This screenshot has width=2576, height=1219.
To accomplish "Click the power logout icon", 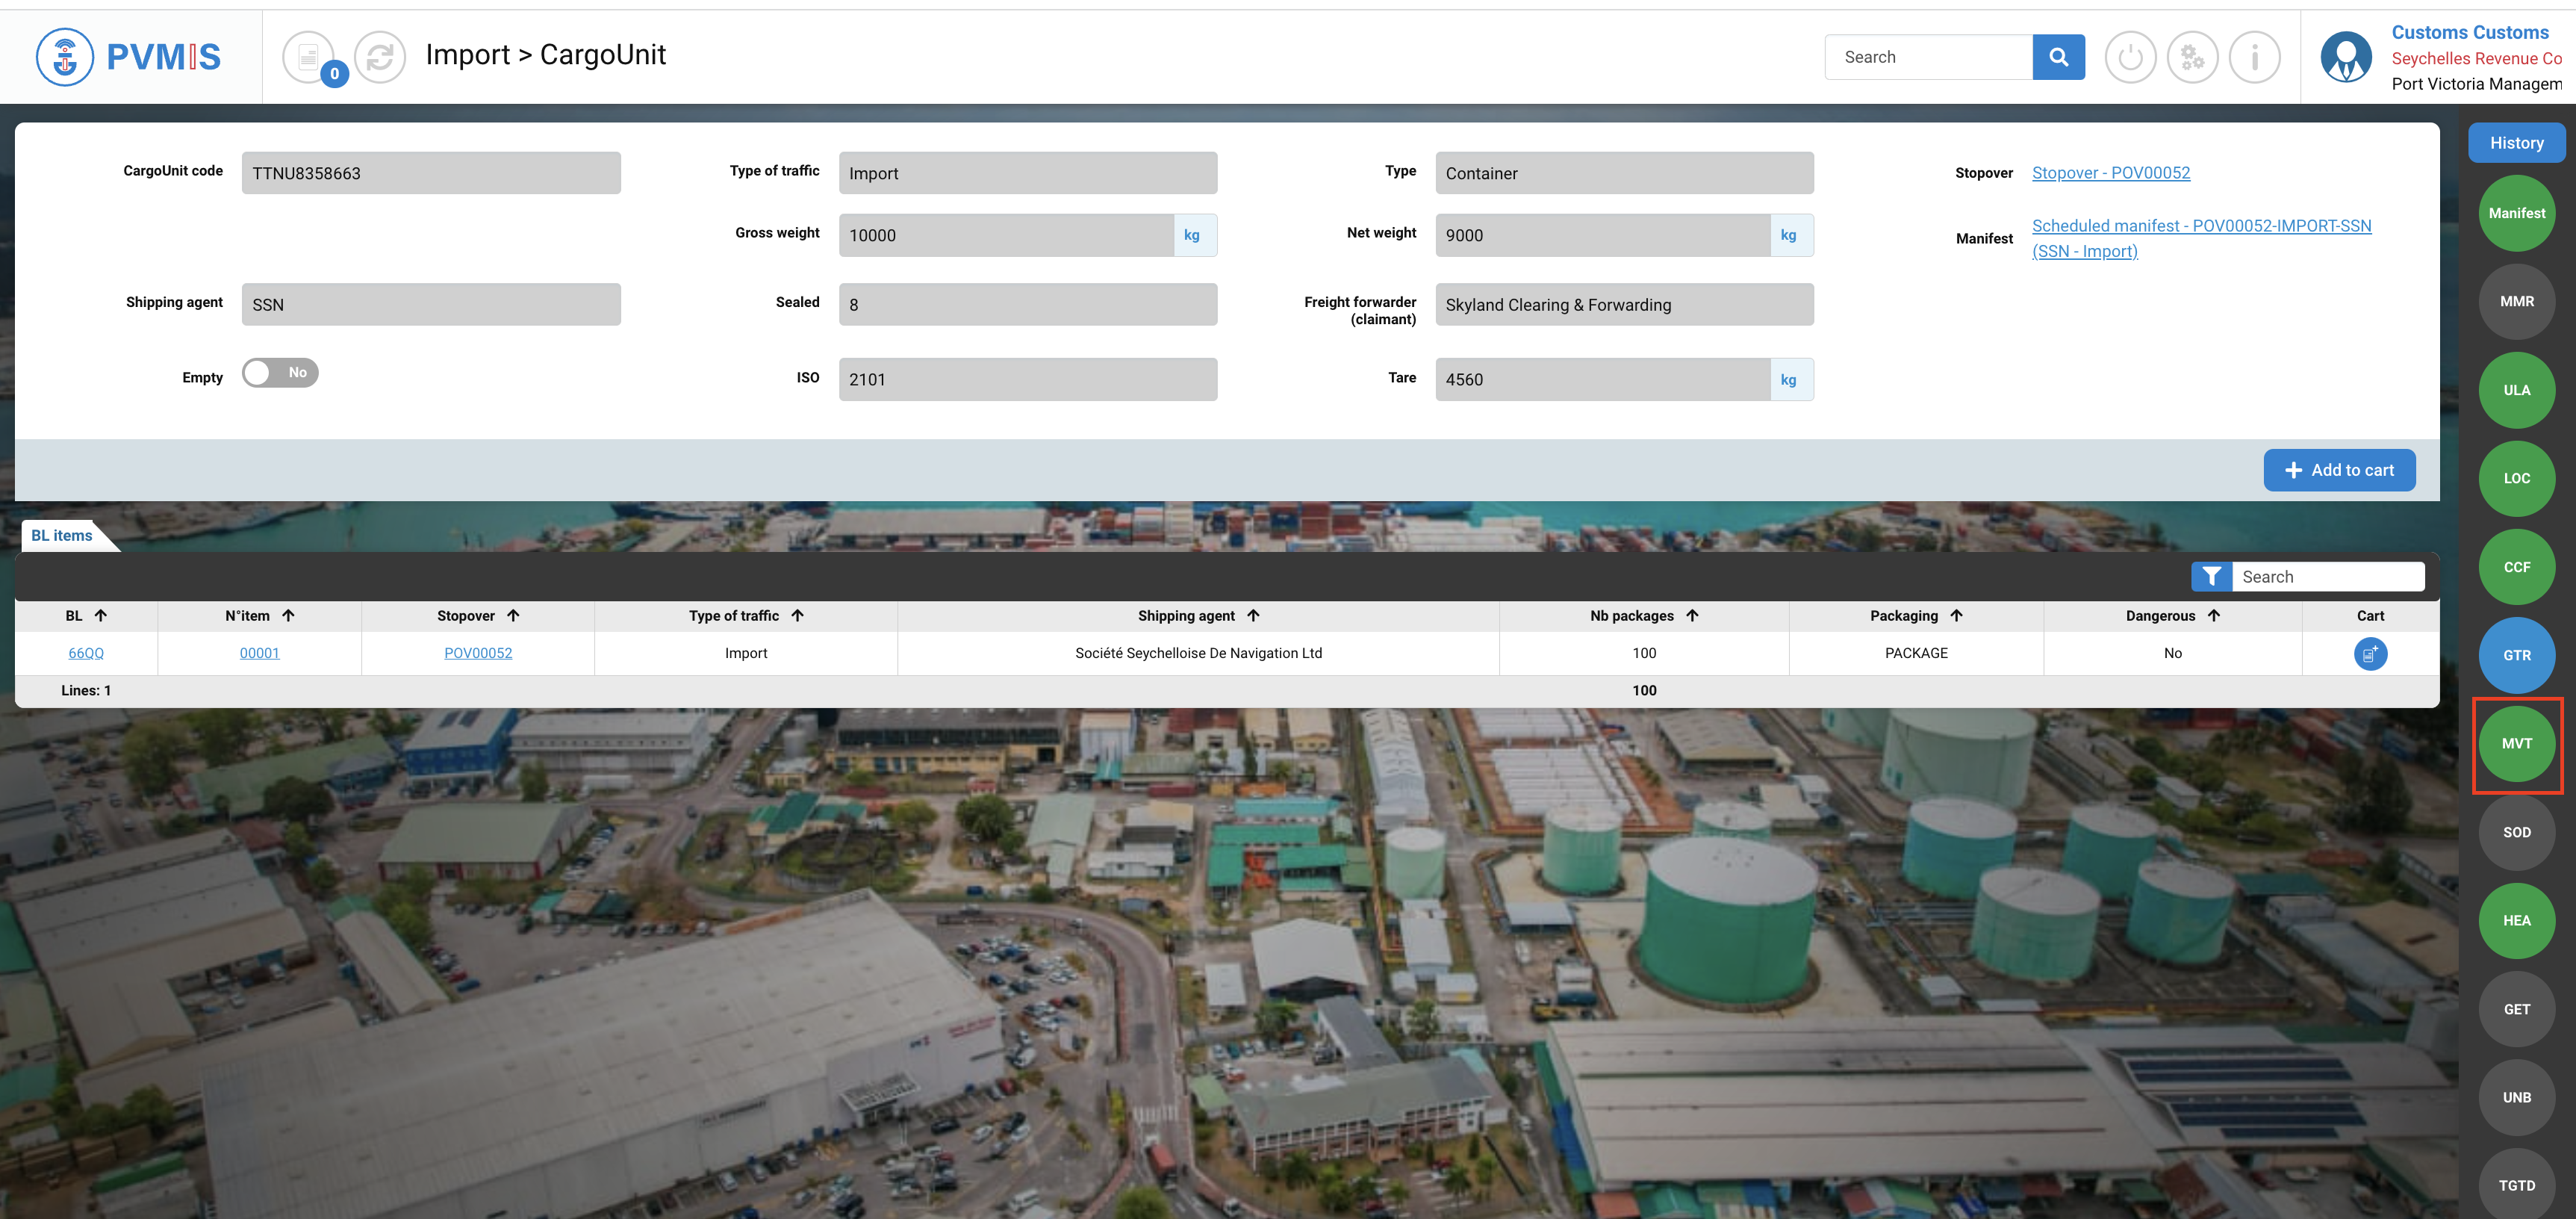I will [x=2130, y=57].
